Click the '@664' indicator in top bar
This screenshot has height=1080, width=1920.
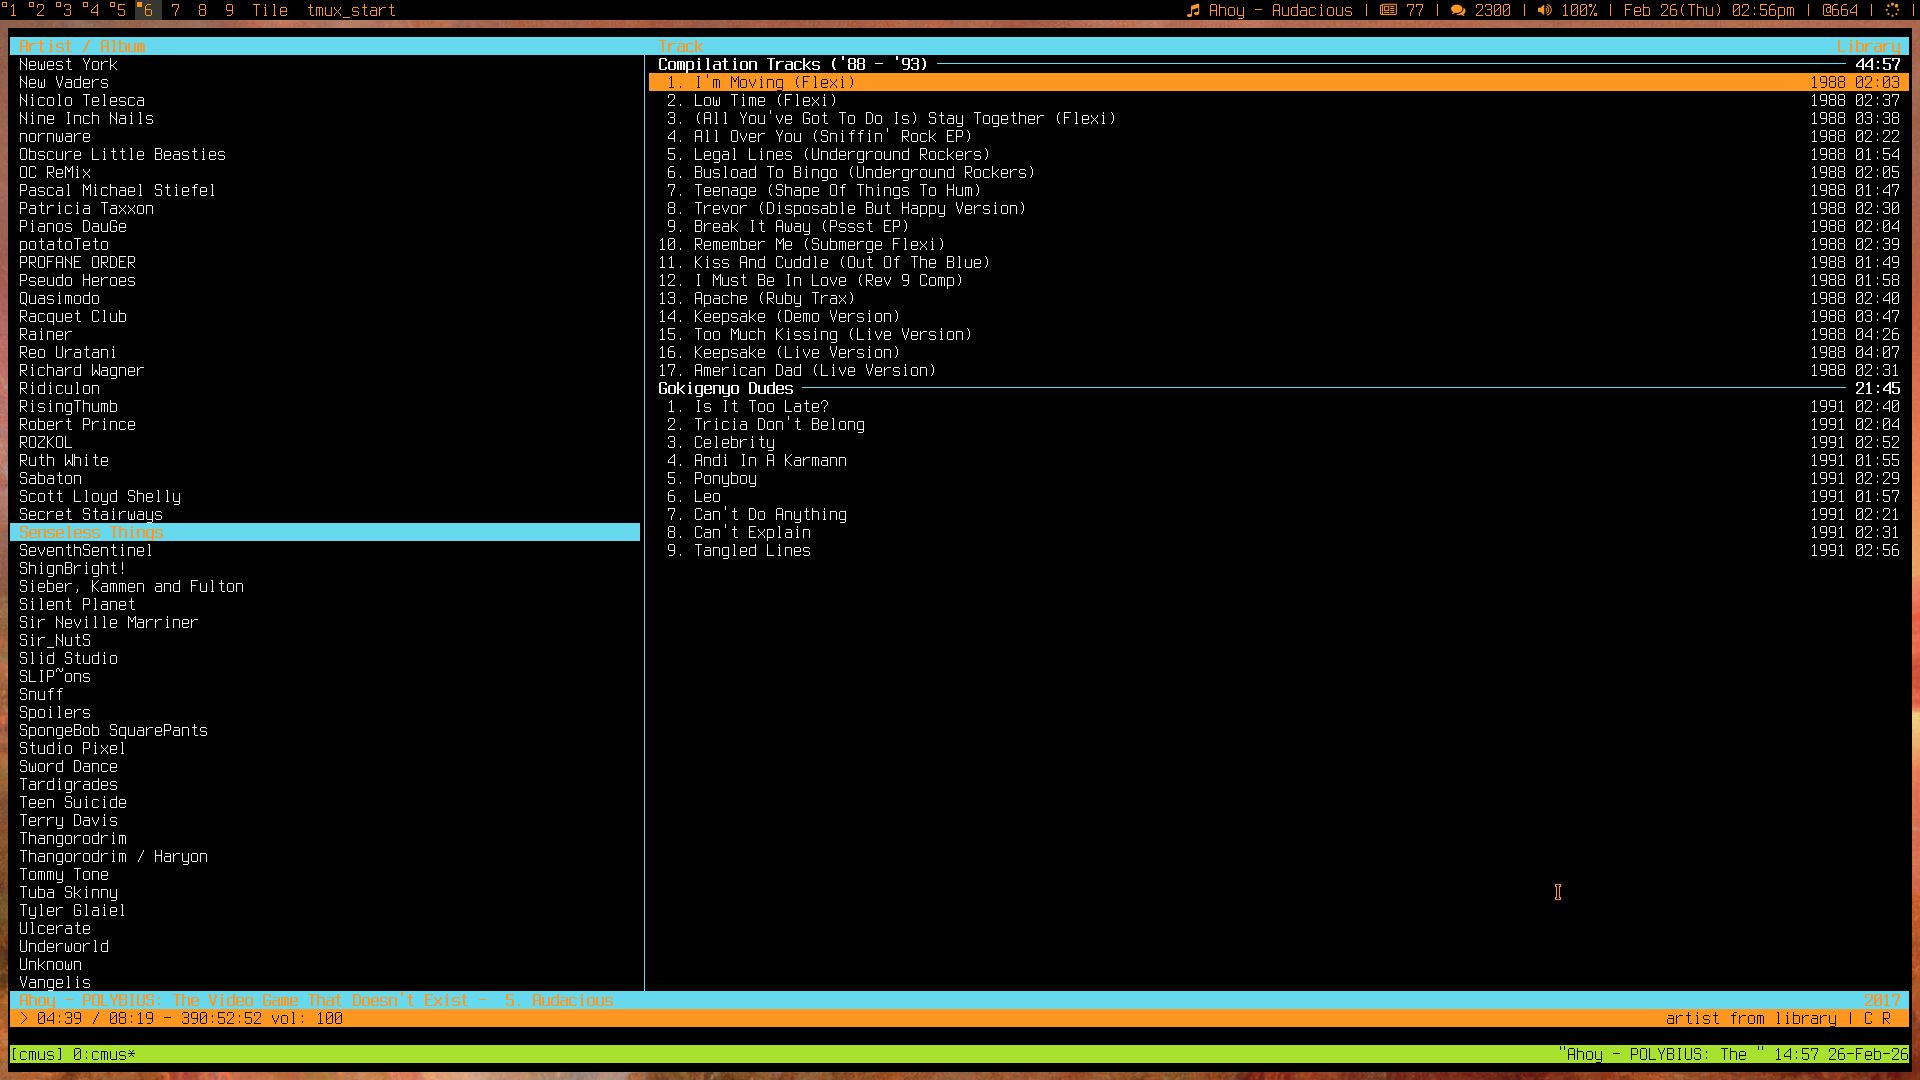(x=1840, y=10)
